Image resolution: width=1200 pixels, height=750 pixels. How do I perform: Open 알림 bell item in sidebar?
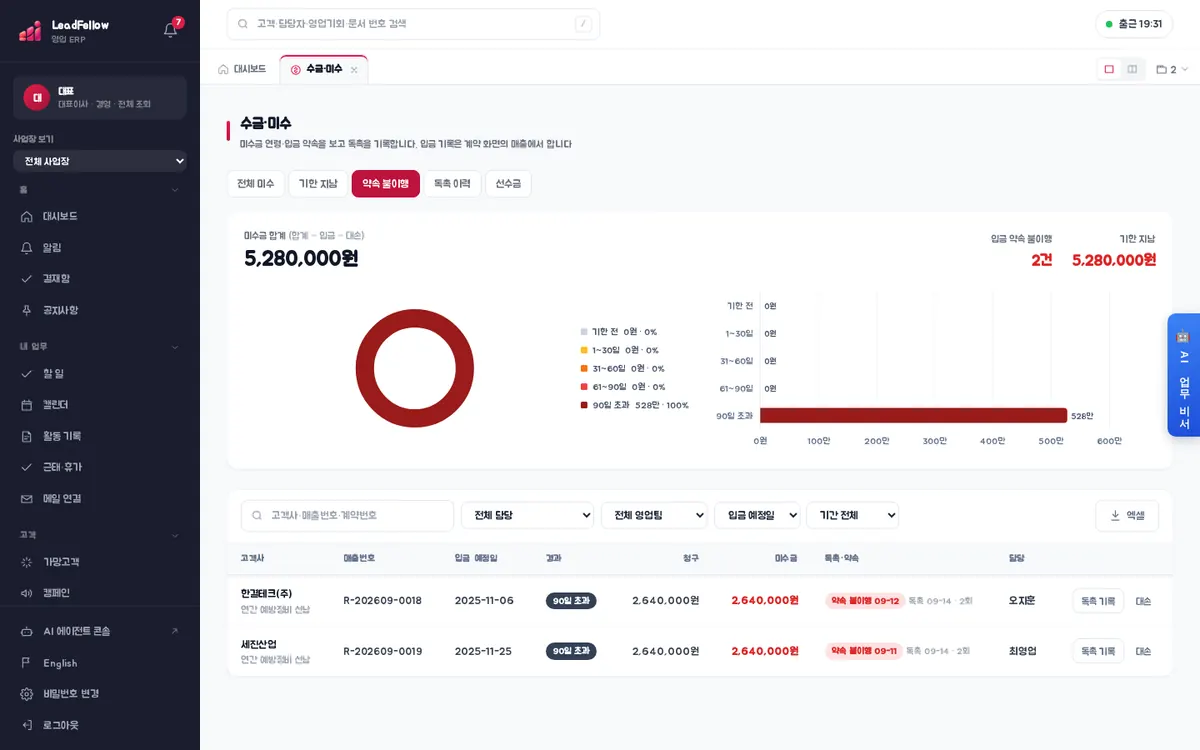(x=27, y=247)
